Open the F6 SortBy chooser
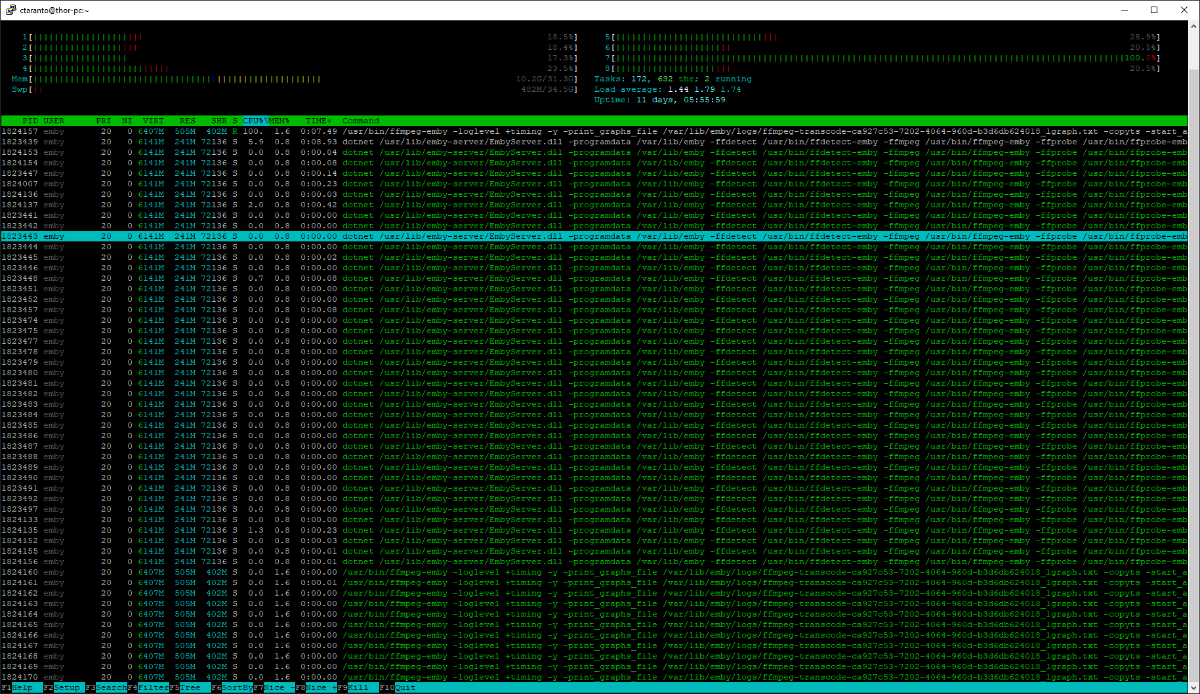The width and height of the screenshot is (1200, 694). [x=234, y=688]
